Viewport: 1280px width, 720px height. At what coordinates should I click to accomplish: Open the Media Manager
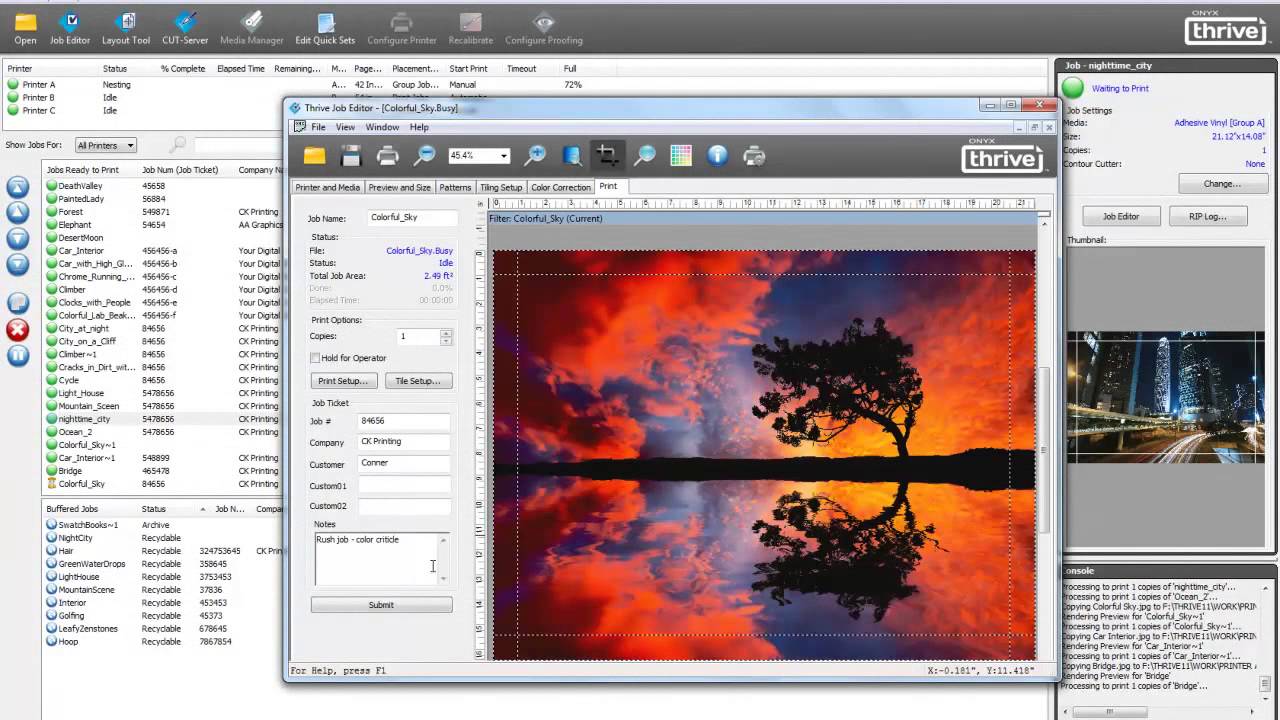coord(251,27)
